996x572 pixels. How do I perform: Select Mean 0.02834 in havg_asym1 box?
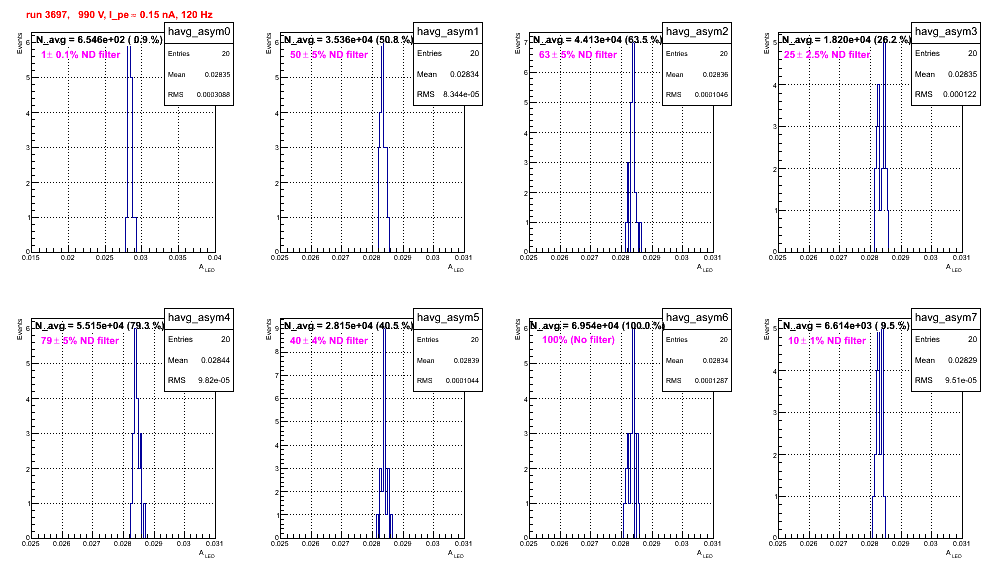[x=465, y=74]
